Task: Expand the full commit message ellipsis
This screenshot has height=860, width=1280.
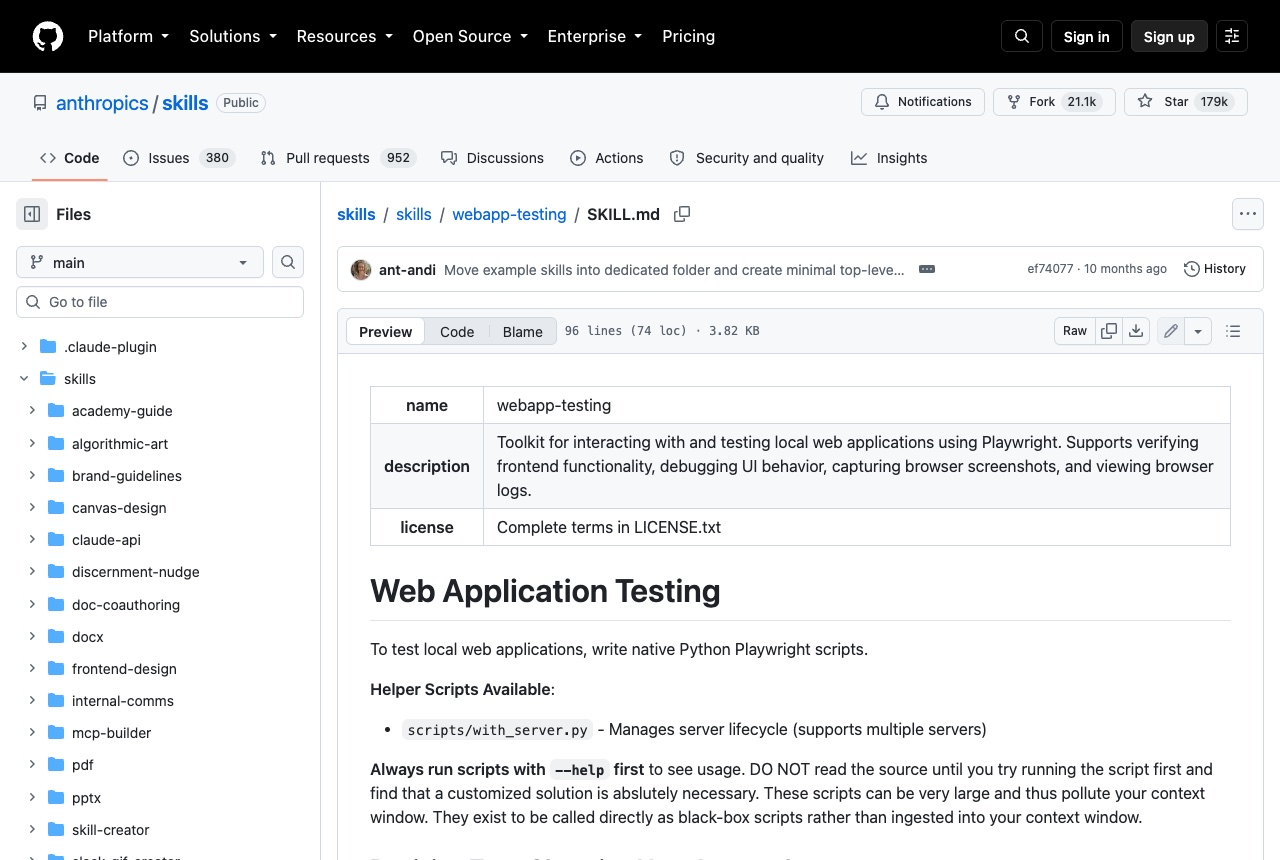Action: [x=927, y=269]
